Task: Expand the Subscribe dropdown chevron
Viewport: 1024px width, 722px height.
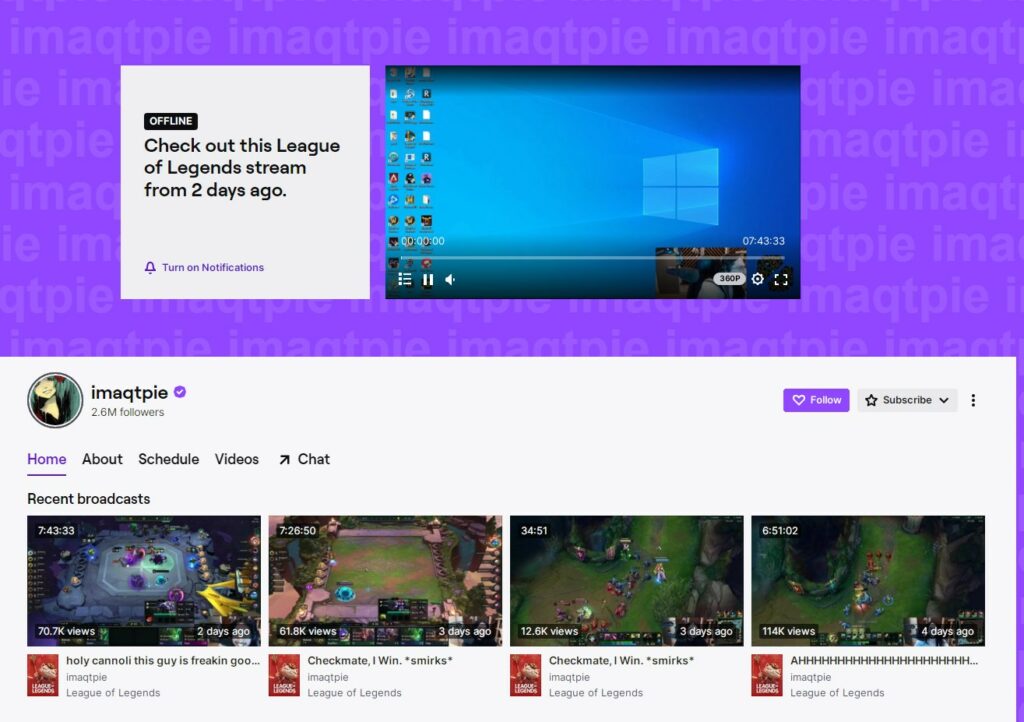Action: [944, 400]
